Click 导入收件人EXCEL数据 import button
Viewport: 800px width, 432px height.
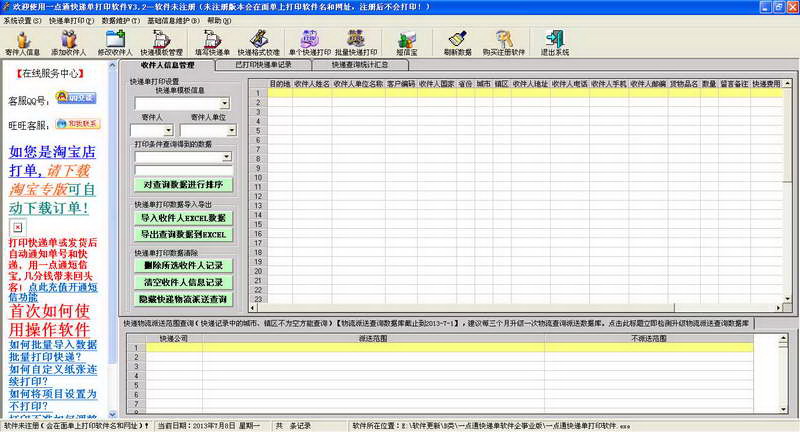[183, 218]
